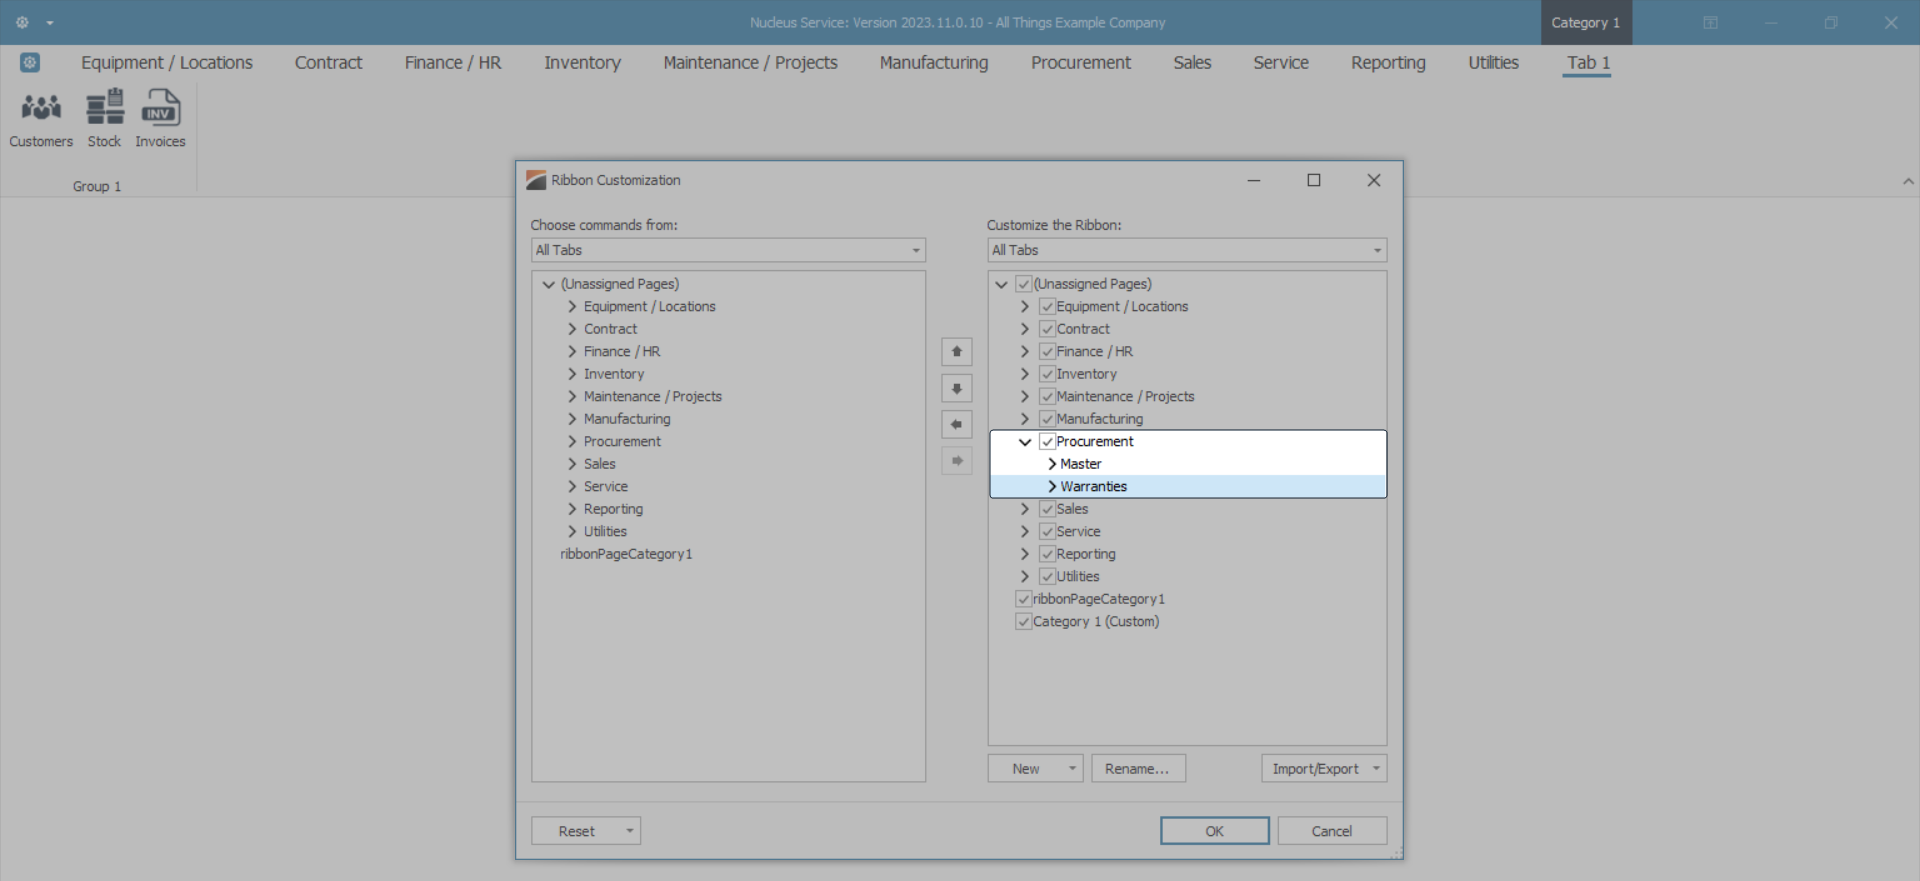
Task: Open the Utilities ribbon tab
Action: [1493, 62]
